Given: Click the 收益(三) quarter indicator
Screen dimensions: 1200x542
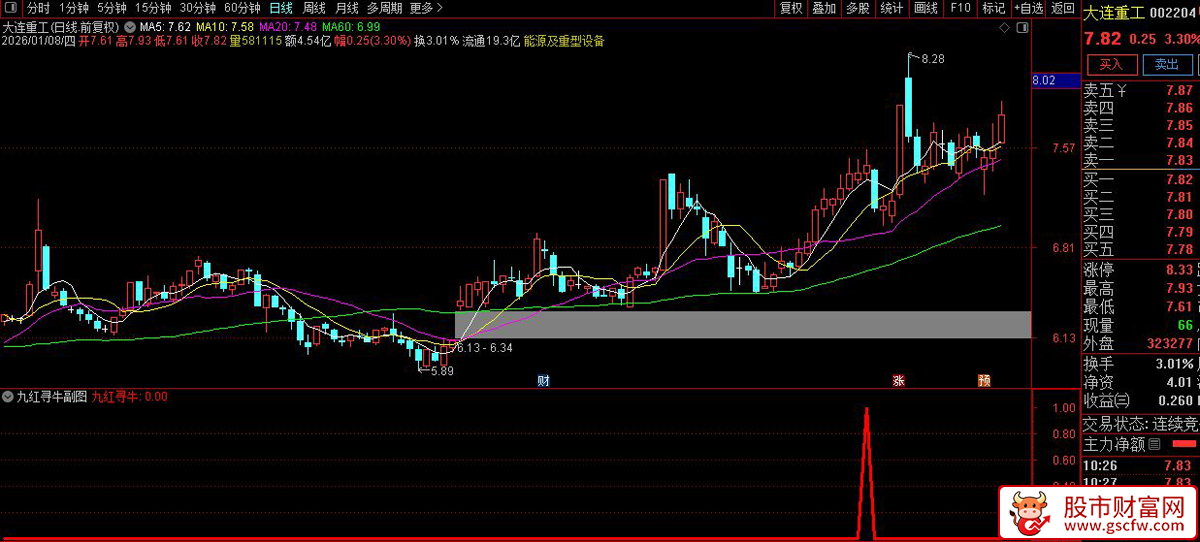Looking at the screenshot, I should tap(1108, 401).
